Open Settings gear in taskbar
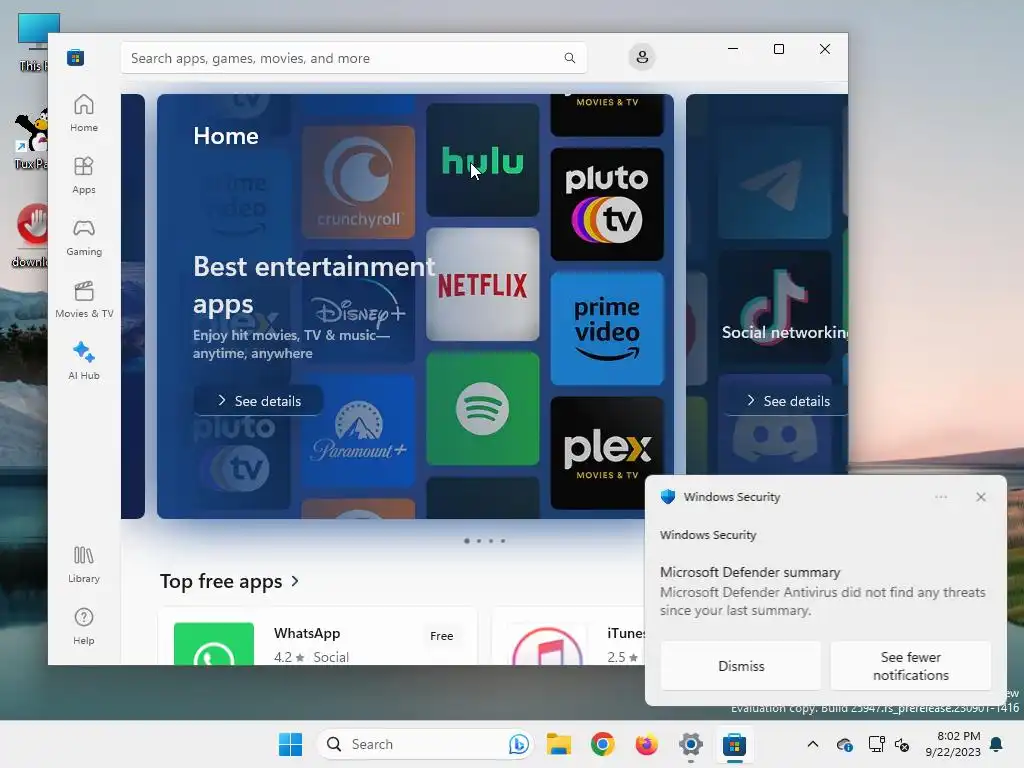The image size is (1024, 768). [690, 744]
